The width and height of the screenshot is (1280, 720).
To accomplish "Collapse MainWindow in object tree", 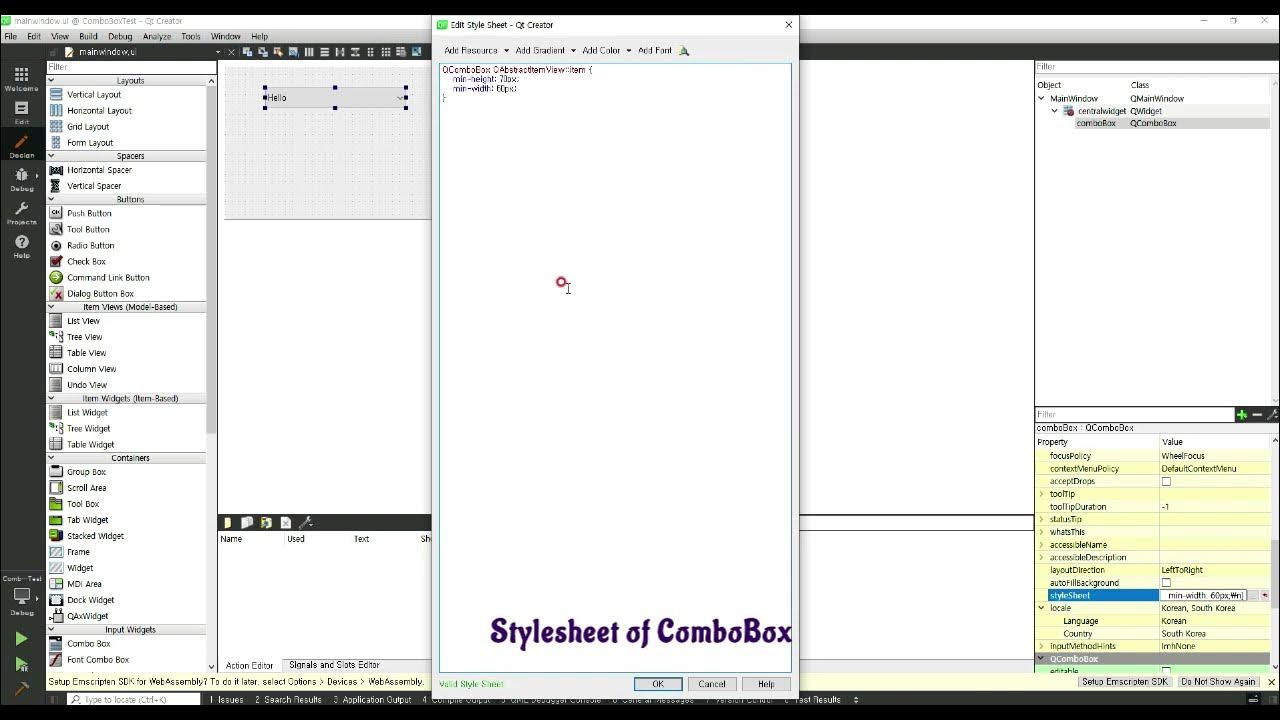I will [1041, 98].
